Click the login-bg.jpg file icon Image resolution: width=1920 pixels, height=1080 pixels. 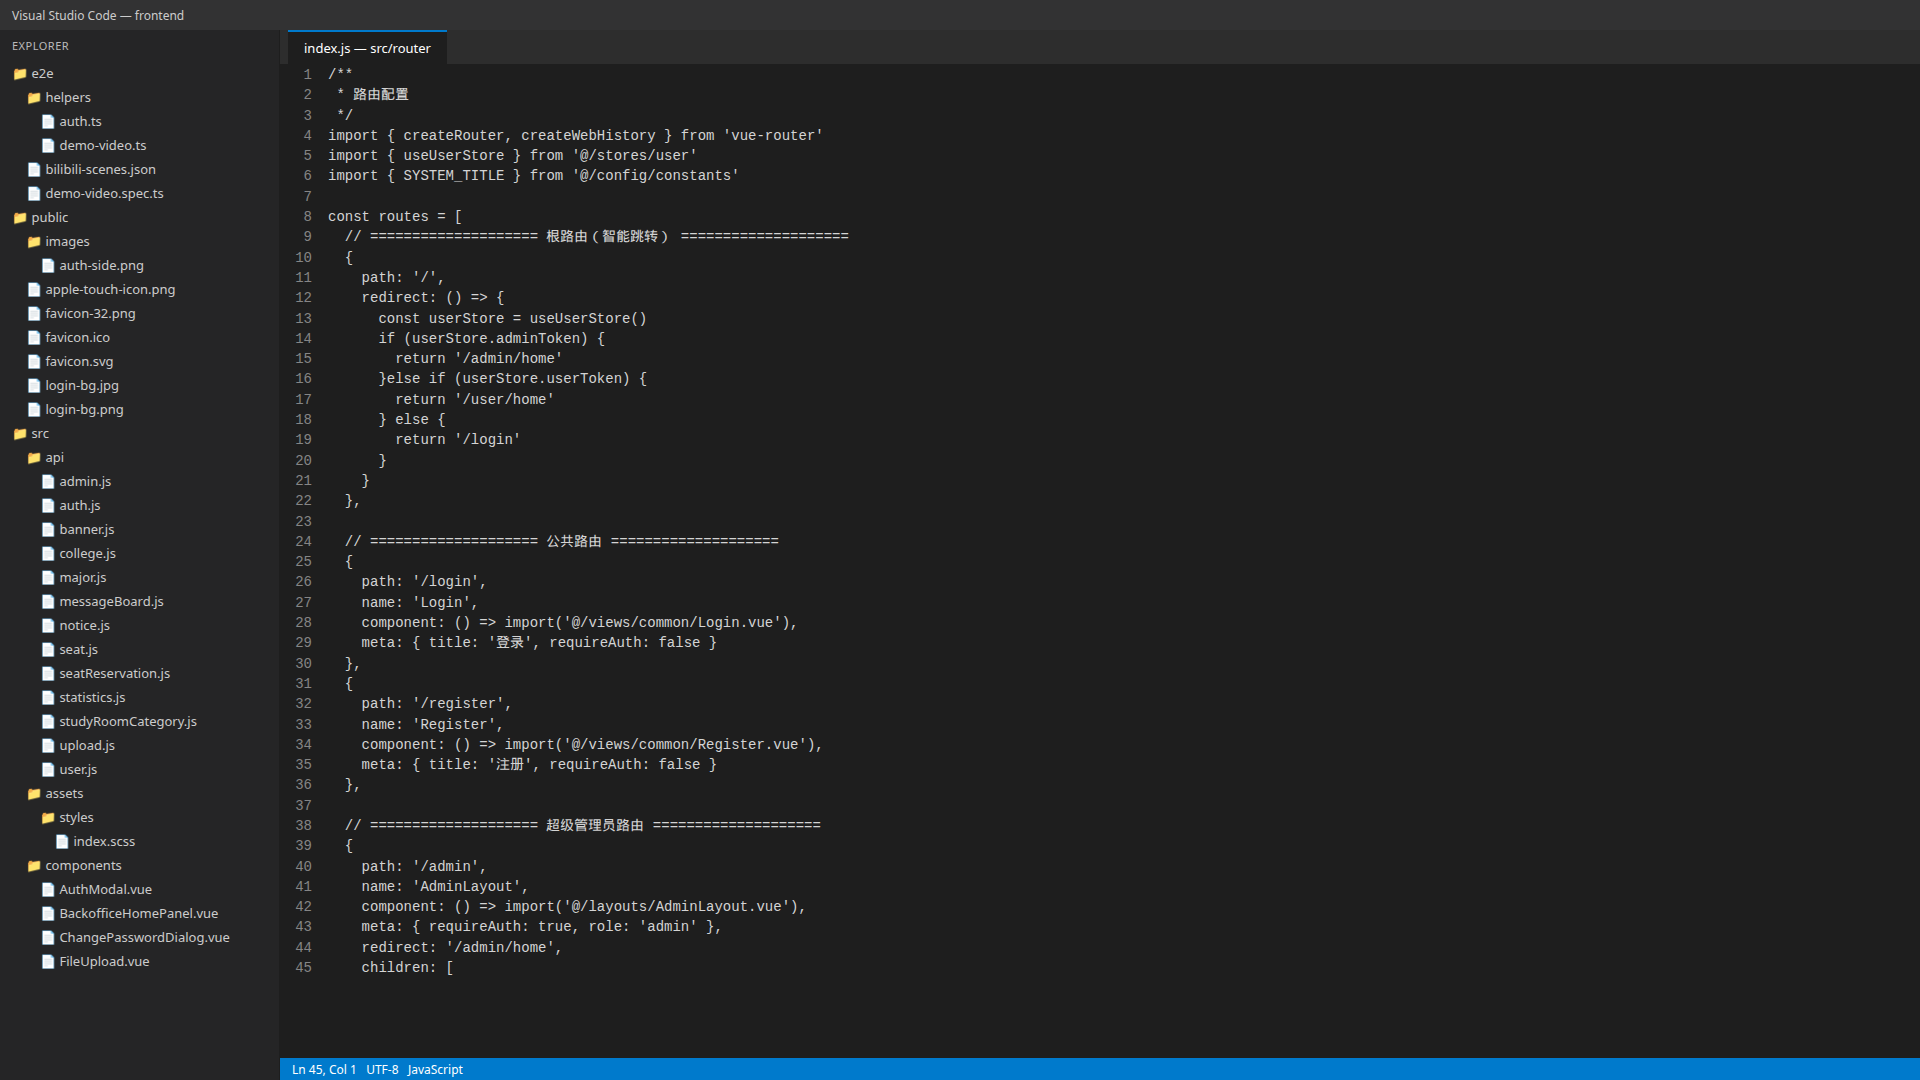tap(34, 386)
